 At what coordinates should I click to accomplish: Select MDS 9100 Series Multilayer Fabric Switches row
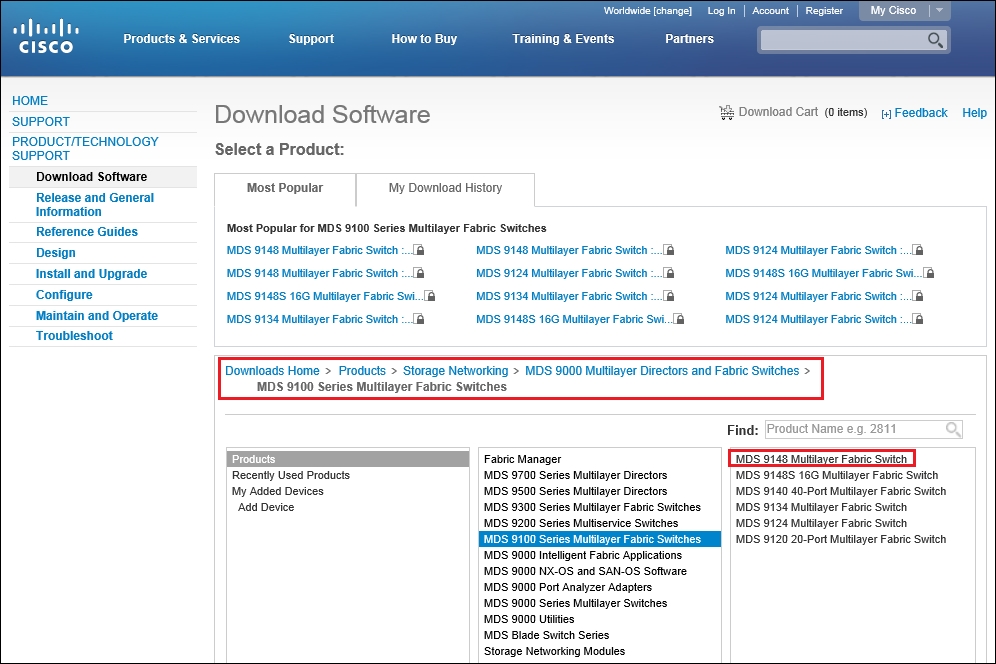coord(600,539)
